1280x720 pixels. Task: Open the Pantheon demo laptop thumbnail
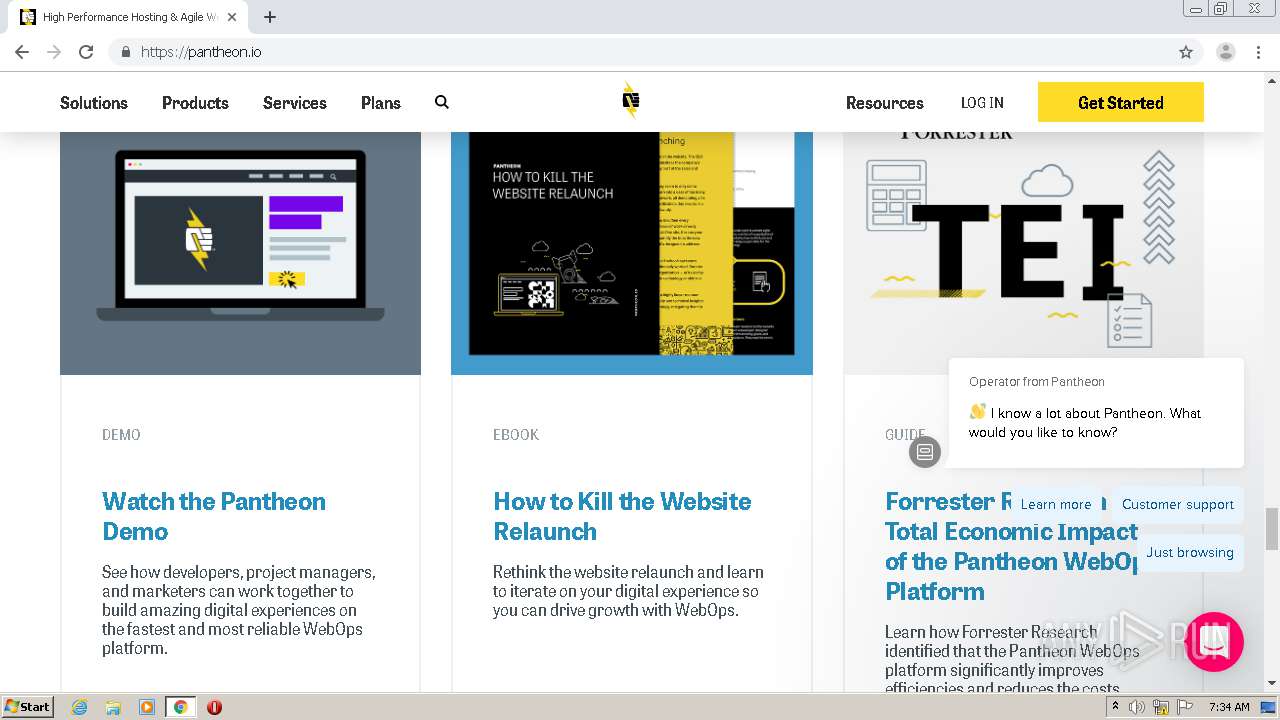[240, 253]
